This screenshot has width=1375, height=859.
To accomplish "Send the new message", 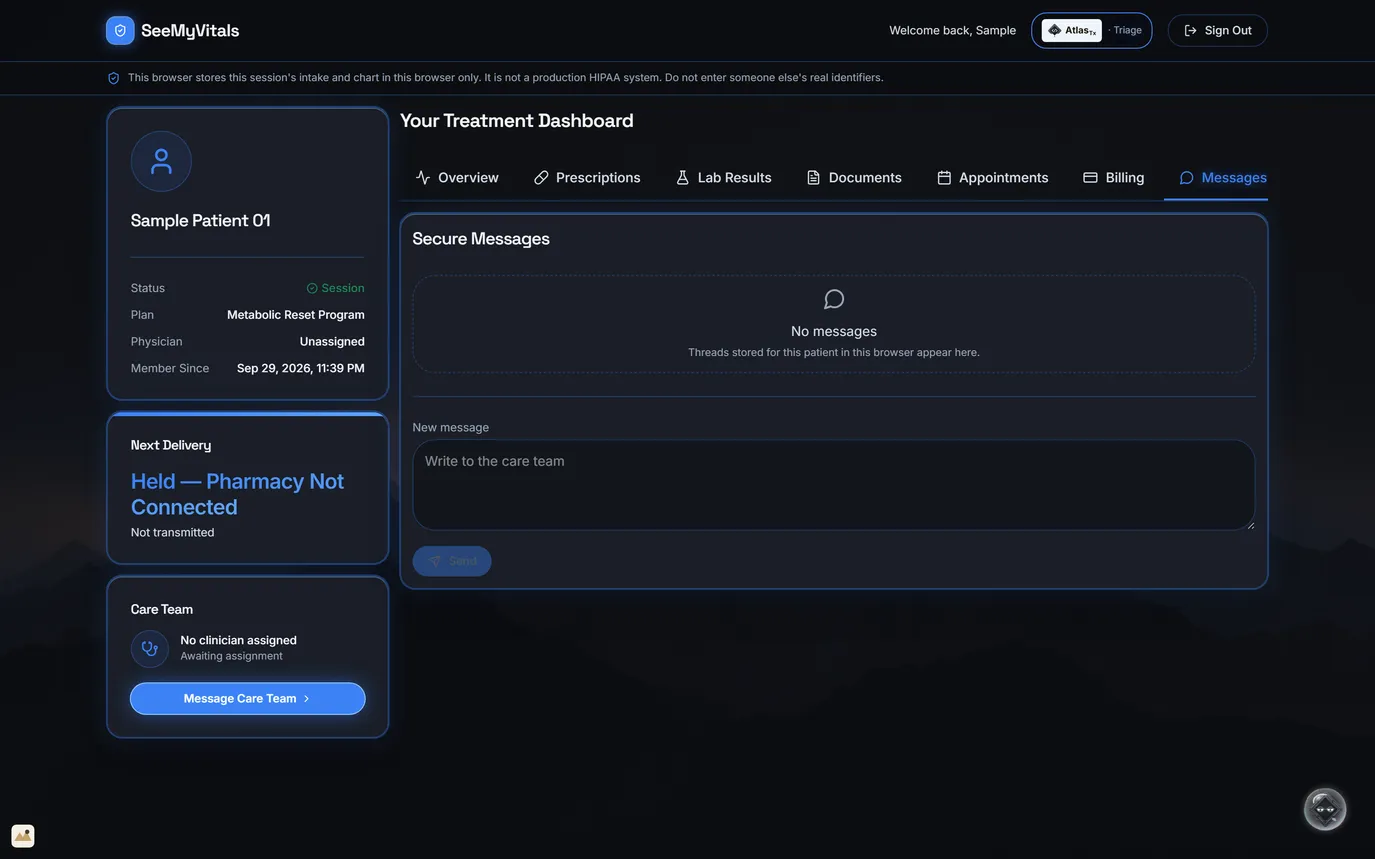I will tap(452, 561).
